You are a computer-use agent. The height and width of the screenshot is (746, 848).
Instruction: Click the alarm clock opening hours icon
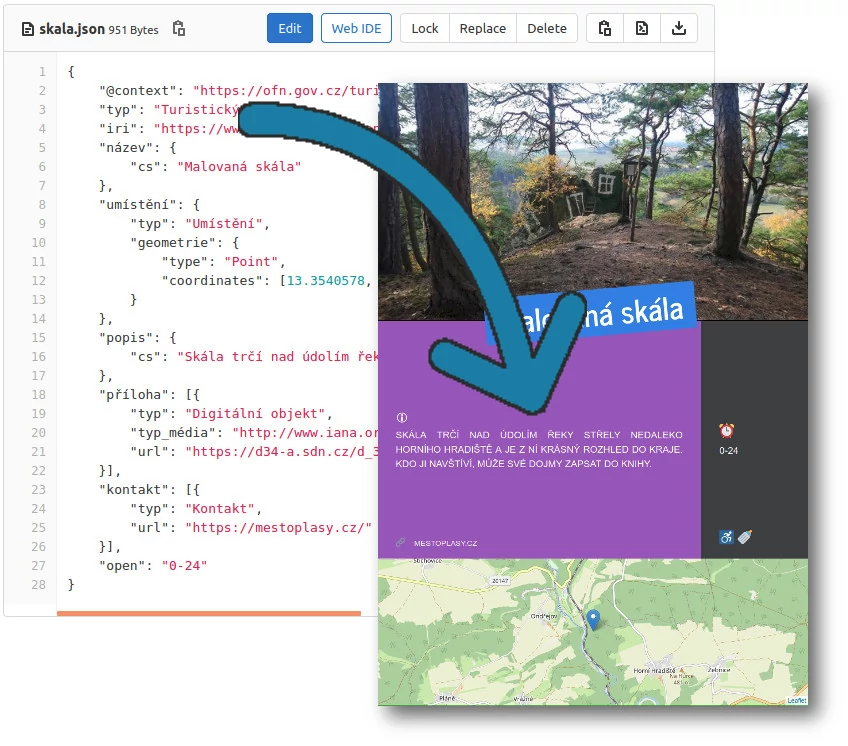point(727,431)
